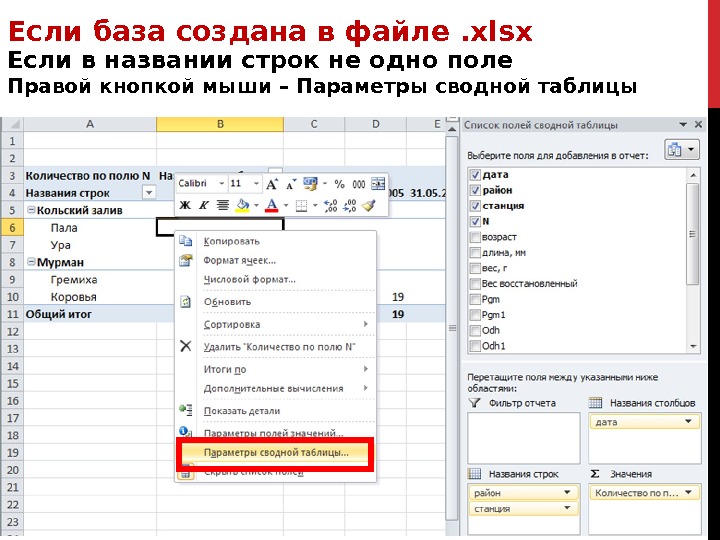Collapse the Мурман group
Image resolution: width=720 pixels, height=540 pixels.
(x=31, y=262)
